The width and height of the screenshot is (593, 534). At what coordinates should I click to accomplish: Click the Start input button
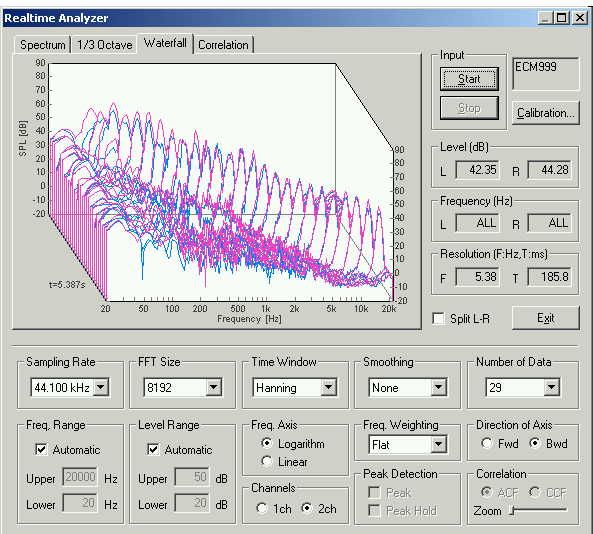[x=469, y=79]
